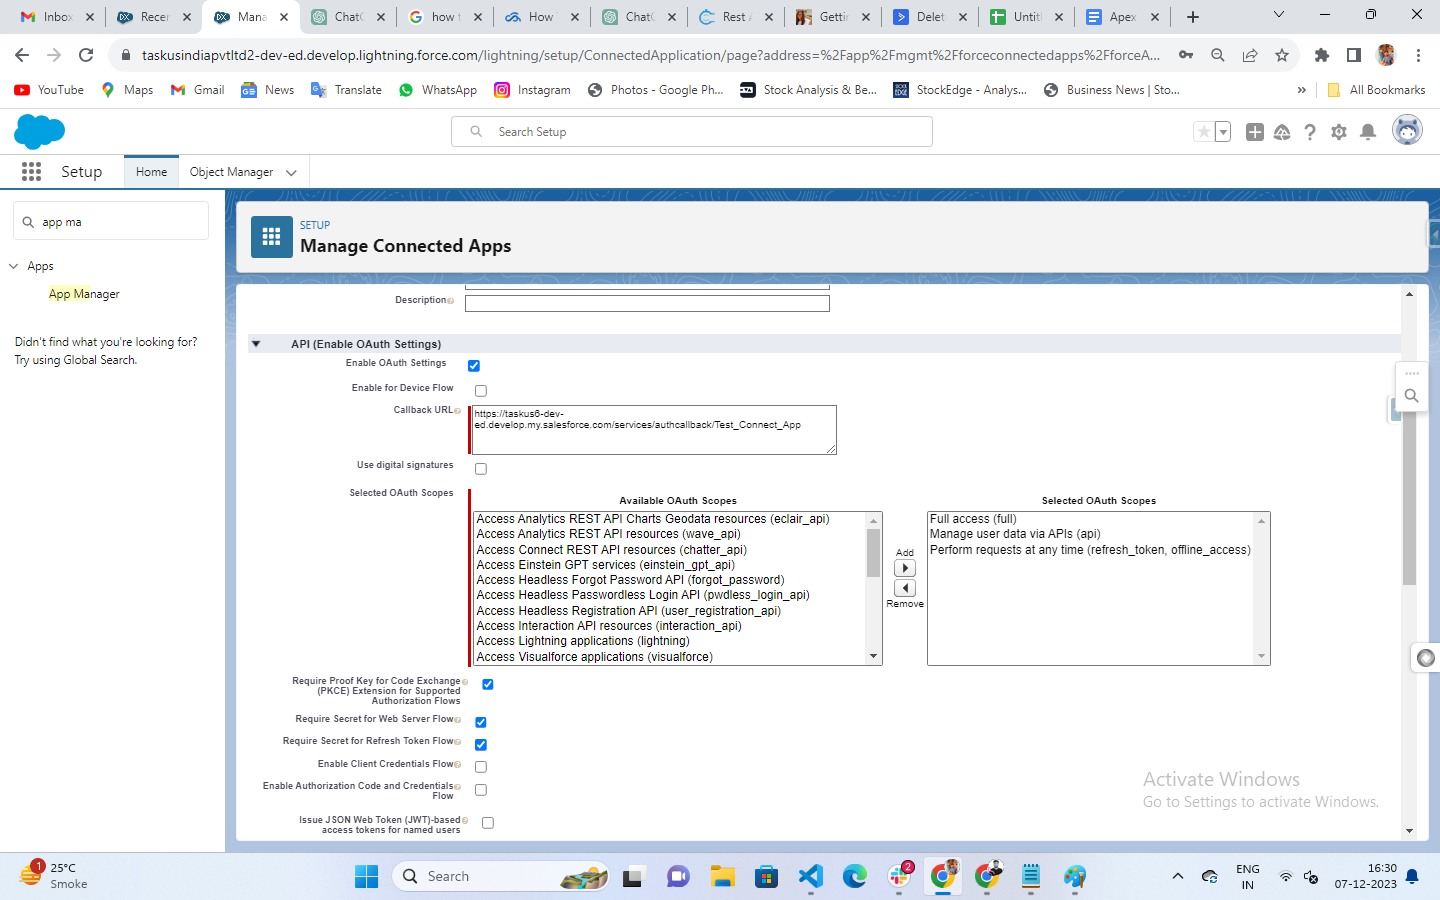The height and width of the screenshot is (900, 1440).
Task: Open the Notifications bell
Action: [x=1368, y=132]
